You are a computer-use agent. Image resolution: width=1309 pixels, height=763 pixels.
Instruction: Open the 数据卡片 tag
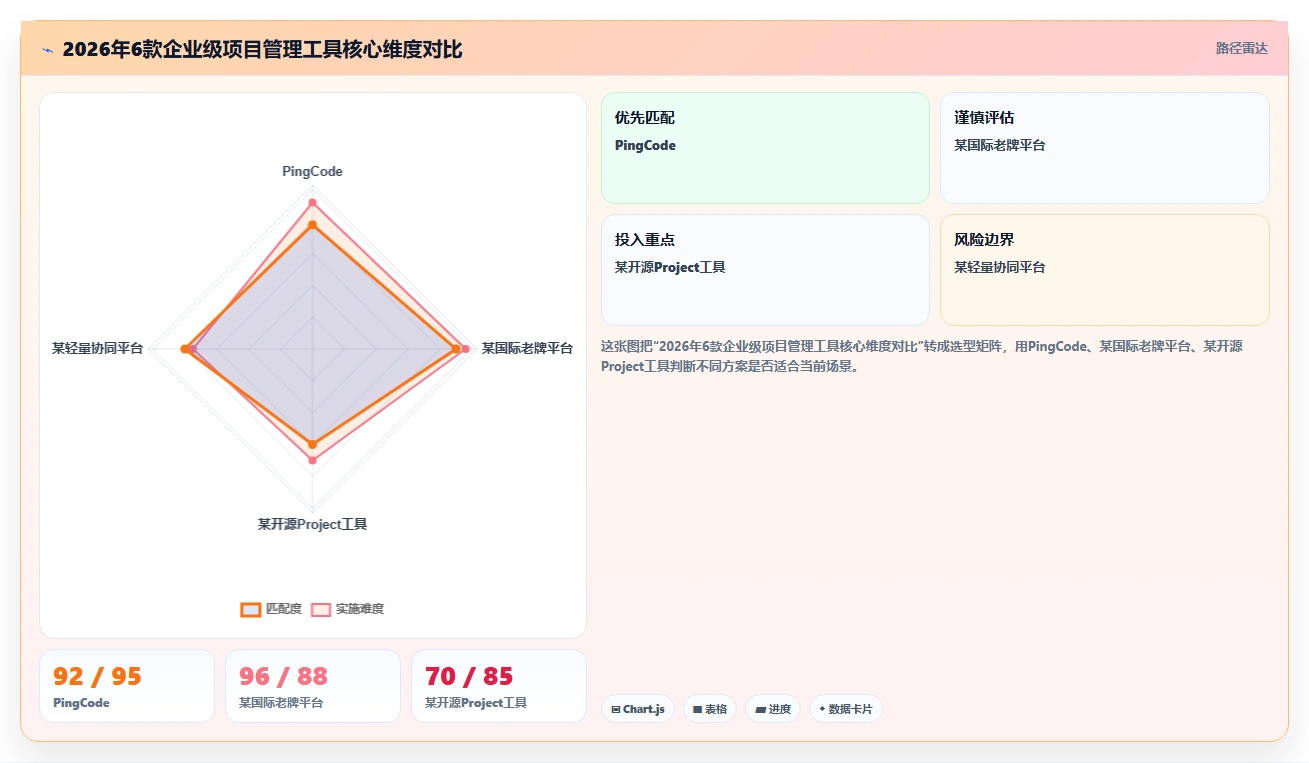(845, 709)
